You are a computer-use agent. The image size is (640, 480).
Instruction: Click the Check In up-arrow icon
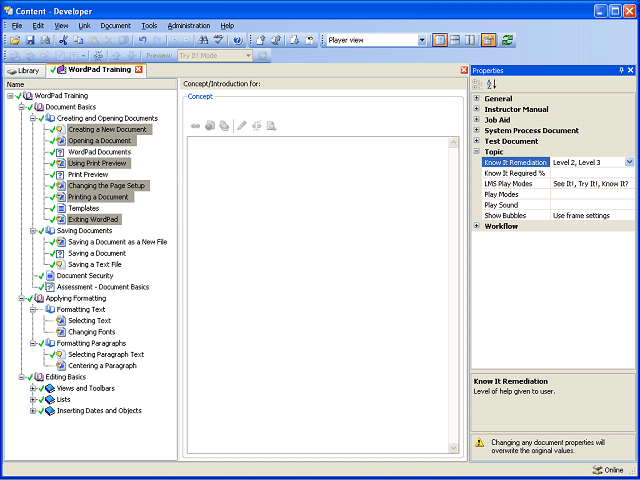(261, 40)
